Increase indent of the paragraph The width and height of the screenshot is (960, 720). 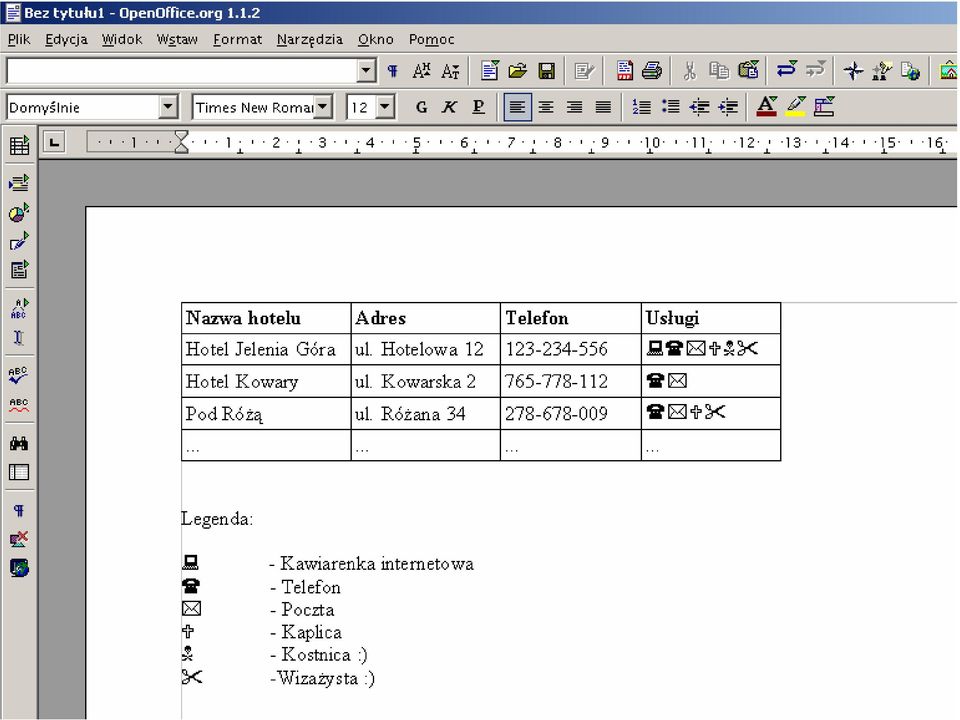click(x=728, y=107)
